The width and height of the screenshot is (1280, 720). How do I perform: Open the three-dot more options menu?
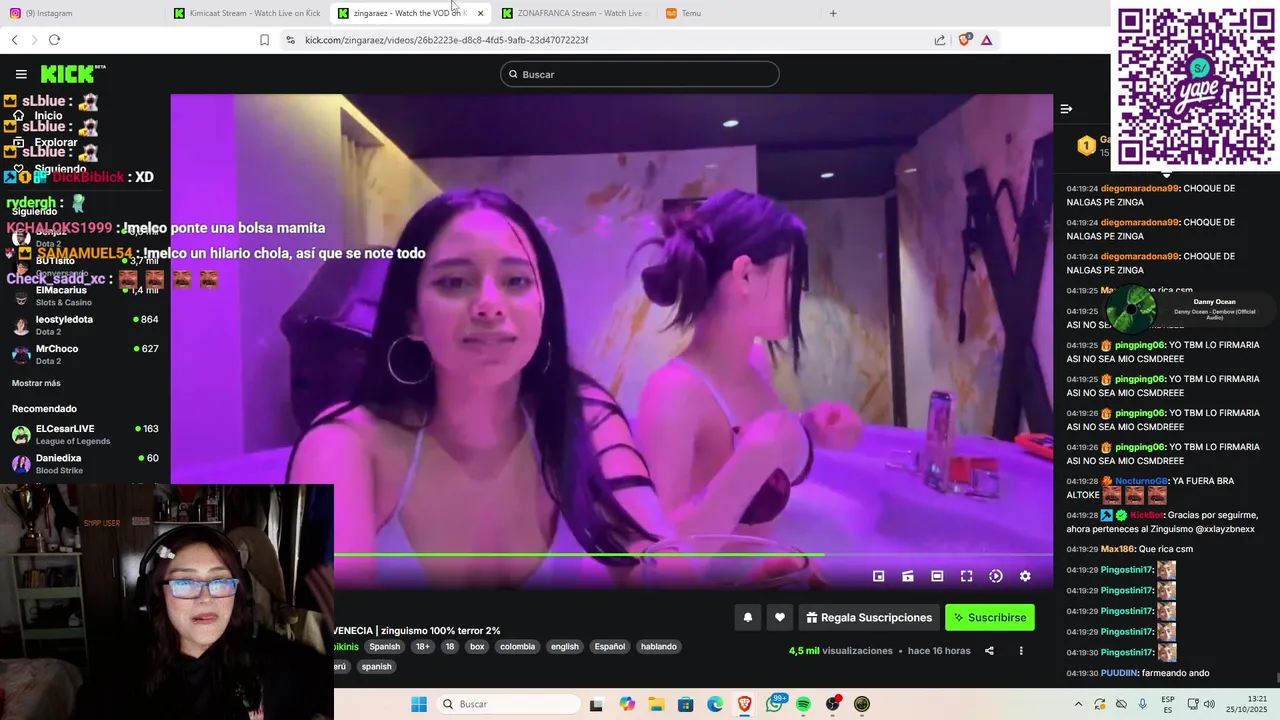(1021, 651)
